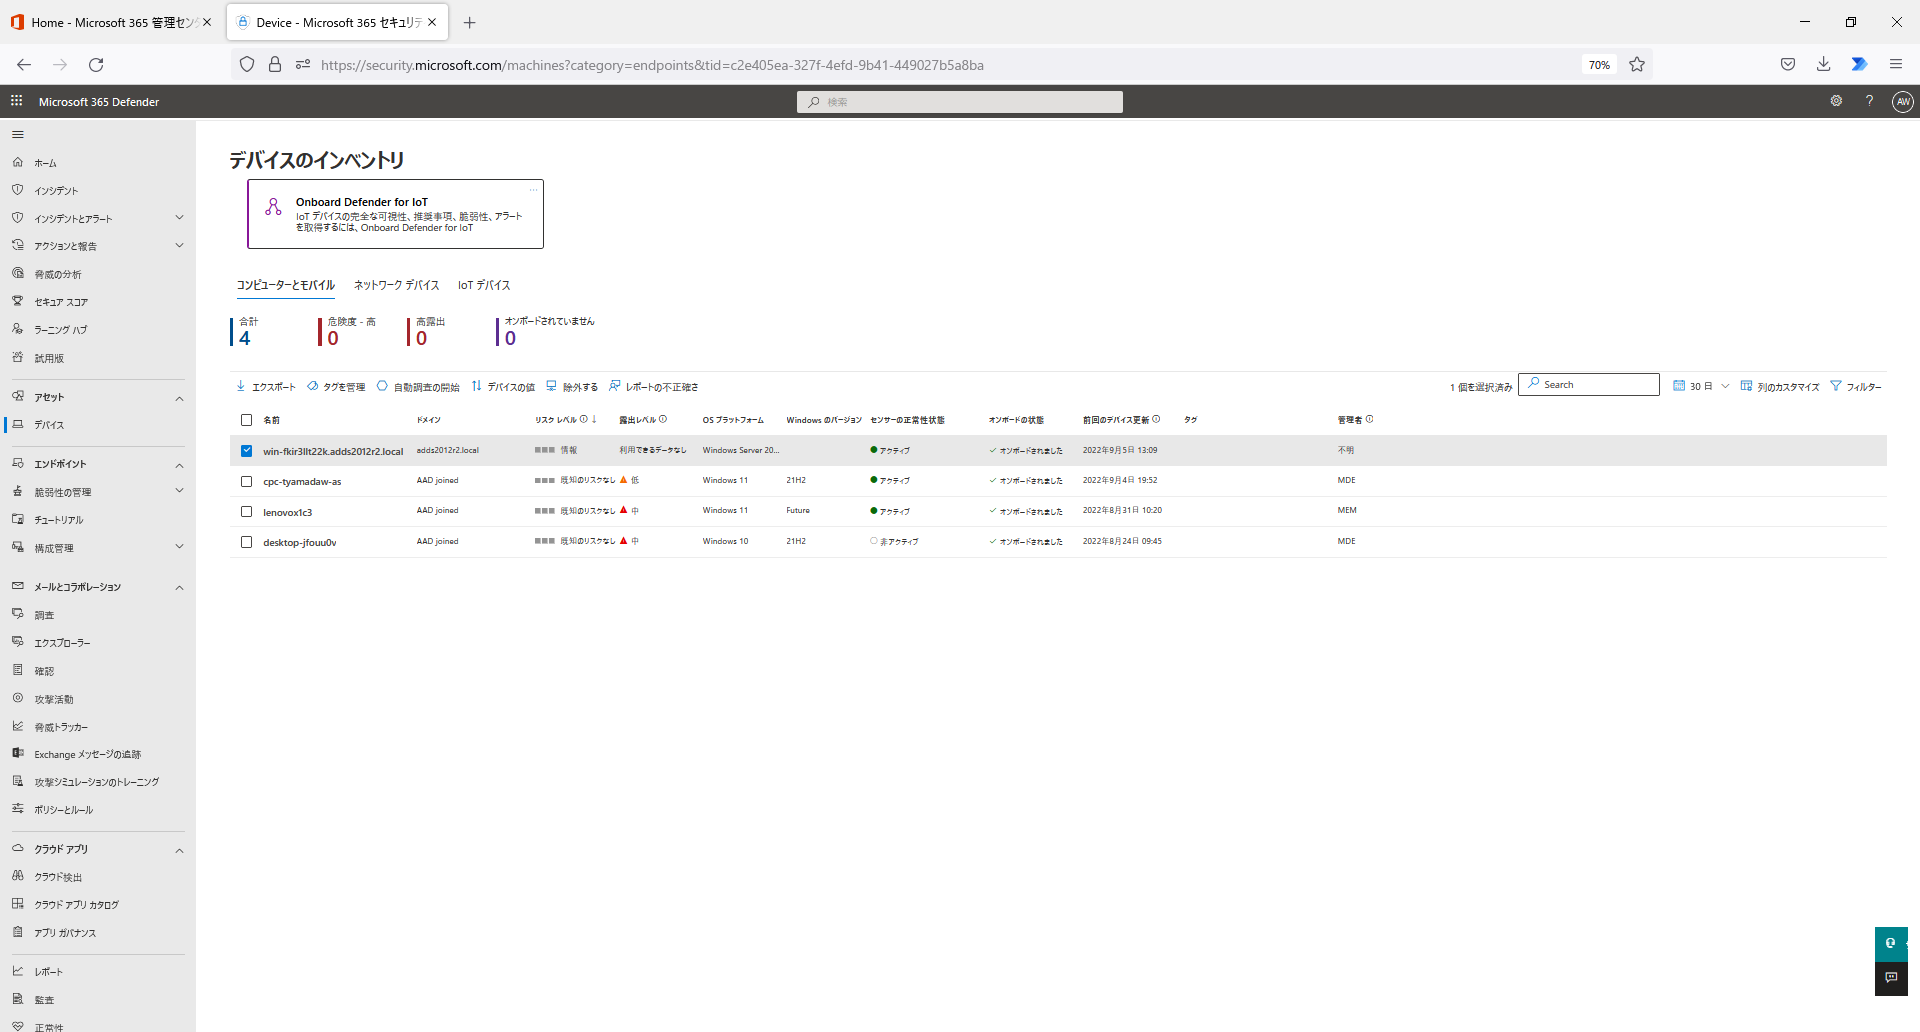Screen dimensions: 1920x1032
Task: Click タグを管理 in the toolbar
Action: coord(336,387)
